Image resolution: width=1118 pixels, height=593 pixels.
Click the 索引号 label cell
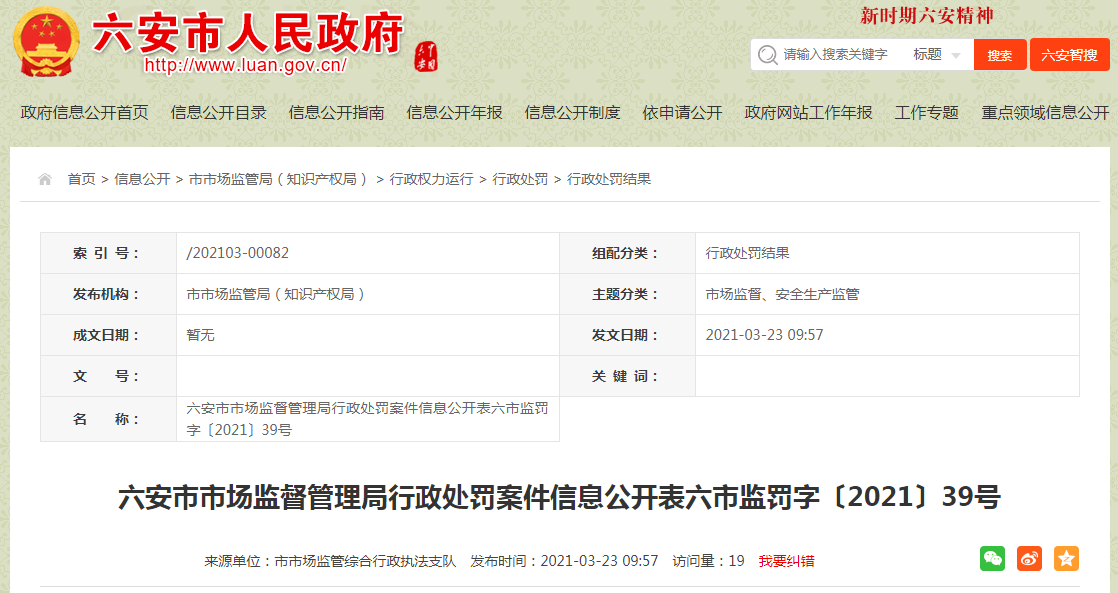point(108,253)
